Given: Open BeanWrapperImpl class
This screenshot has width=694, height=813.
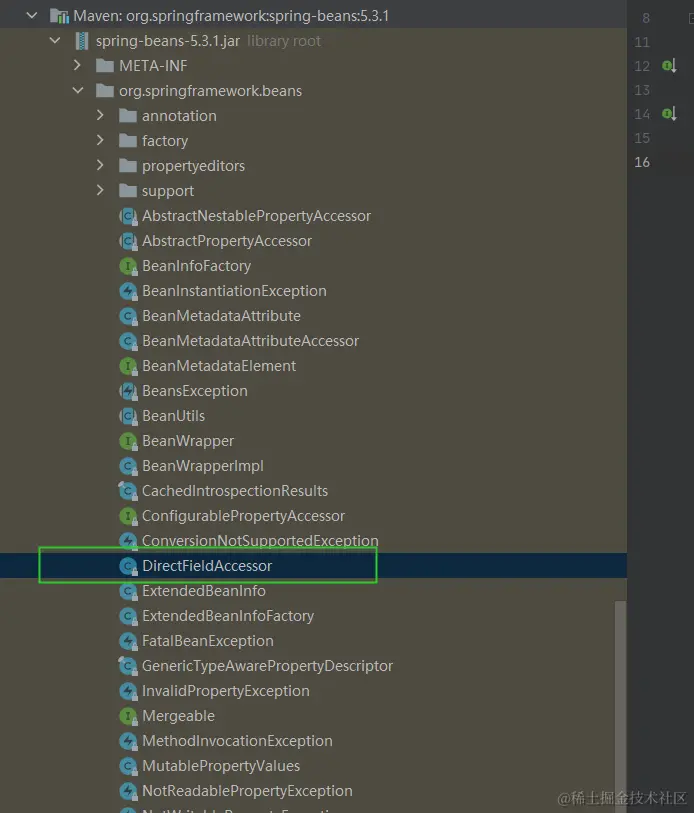Looking at the screenshot, I should pyautogui.click(x=203, y=466).
